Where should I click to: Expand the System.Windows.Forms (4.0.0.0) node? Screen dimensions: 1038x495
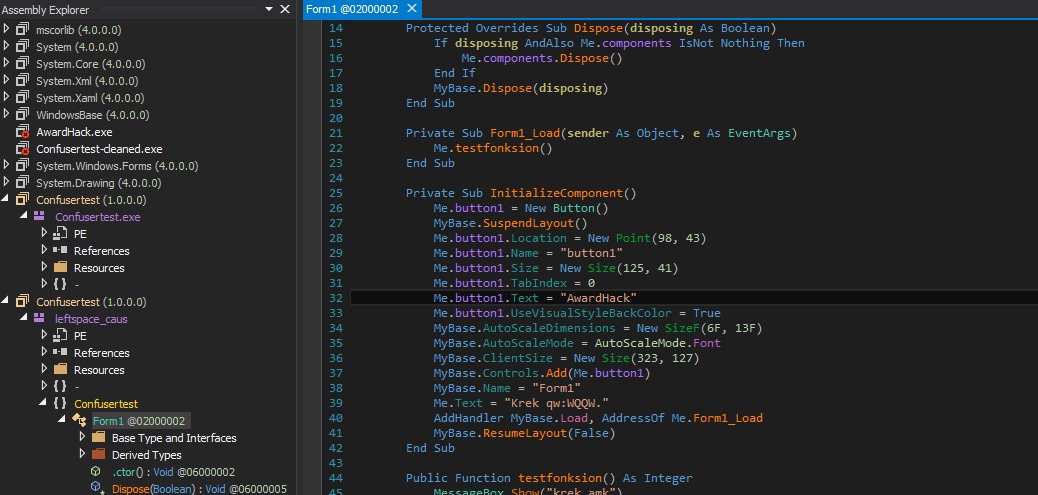click(x=7, y=165)
